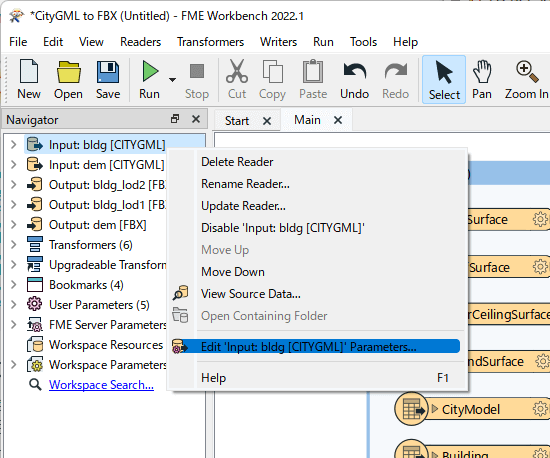The height and width of the screenshot is (458, 550).
Task: Undock the Navigator panel
Action: click(175, 119)
